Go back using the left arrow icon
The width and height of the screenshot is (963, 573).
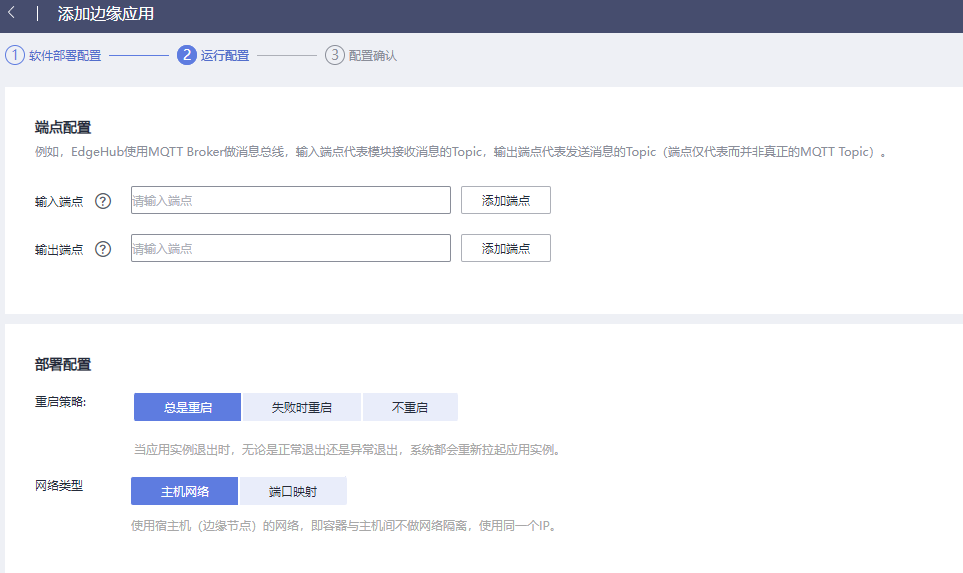11,13
